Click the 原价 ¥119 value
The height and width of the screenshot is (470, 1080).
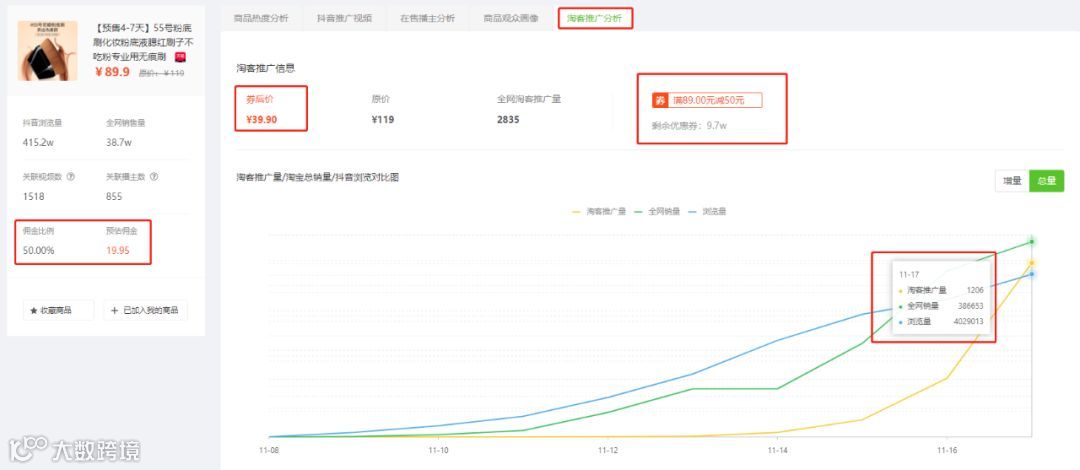point(382,119)
